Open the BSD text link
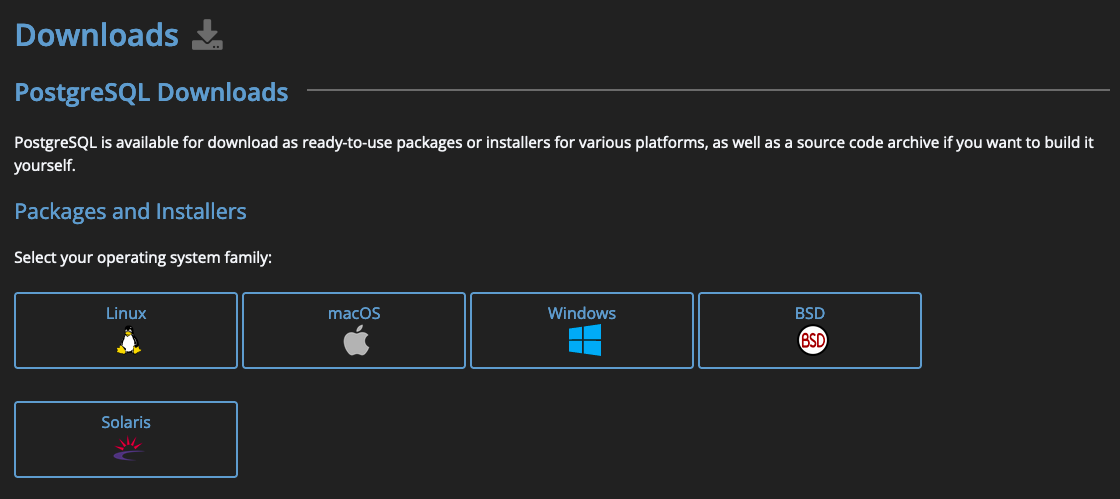 click(810, 313)
